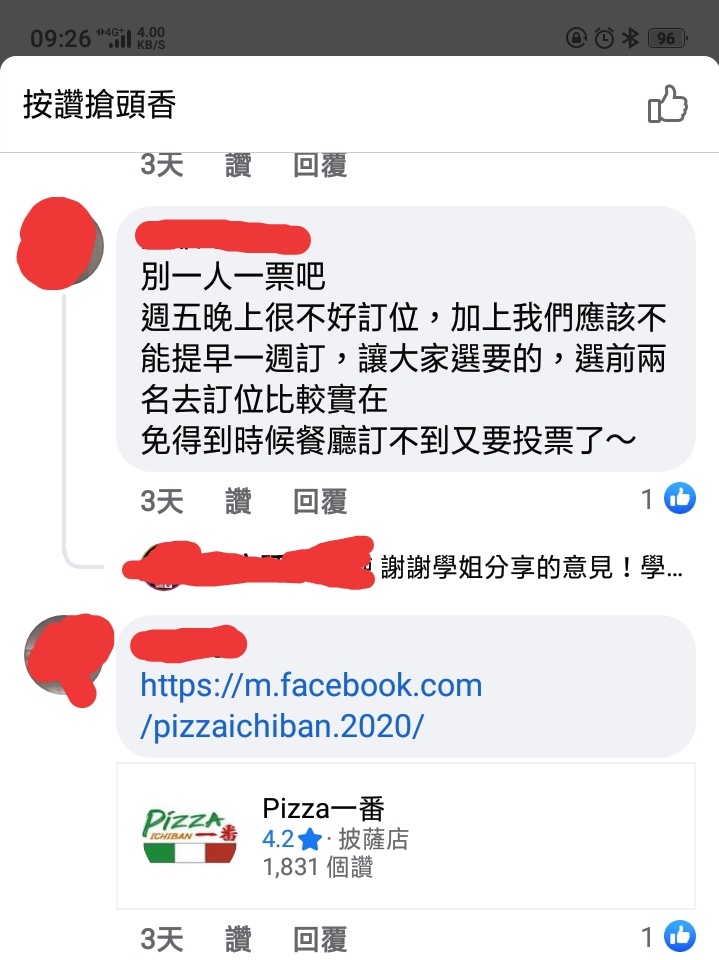Tap the battery indicator showing 96
The width and height of the screenshot is (719, 960).
click(x=668, y=39)
